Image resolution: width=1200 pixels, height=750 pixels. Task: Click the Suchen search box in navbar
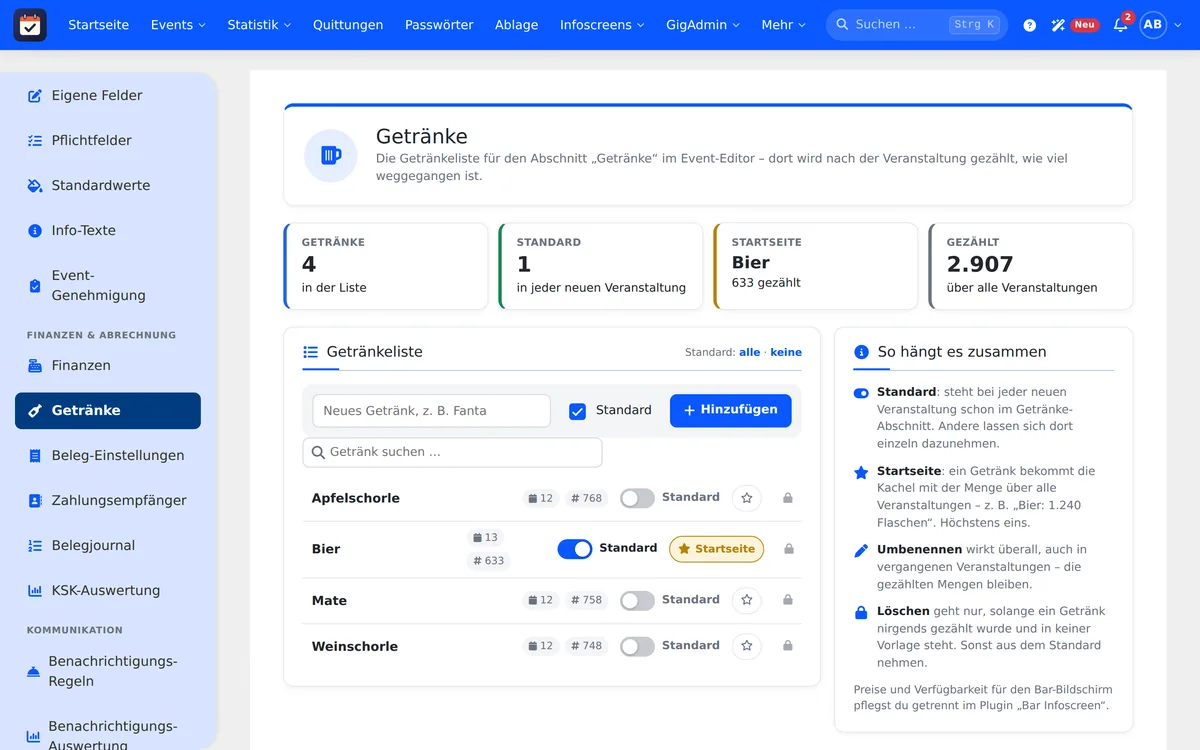(x=917, y=25)
